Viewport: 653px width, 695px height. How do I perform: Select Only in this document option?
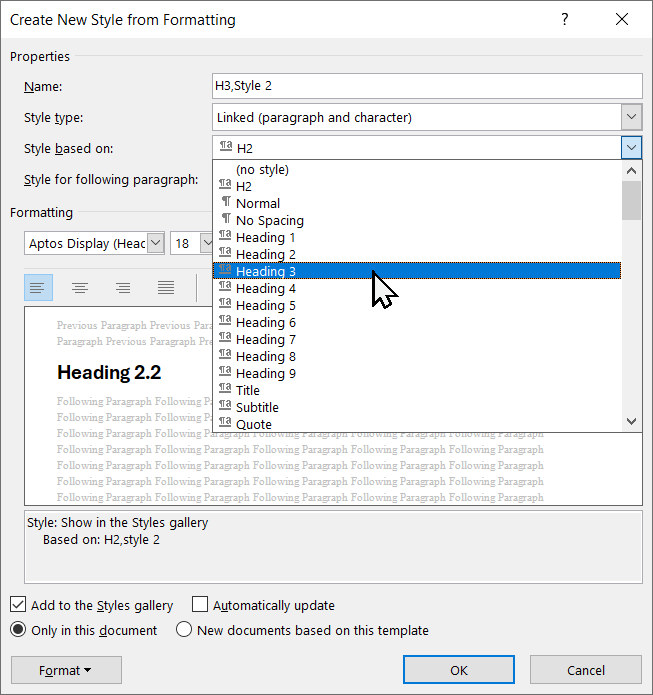tap(19, 630)
